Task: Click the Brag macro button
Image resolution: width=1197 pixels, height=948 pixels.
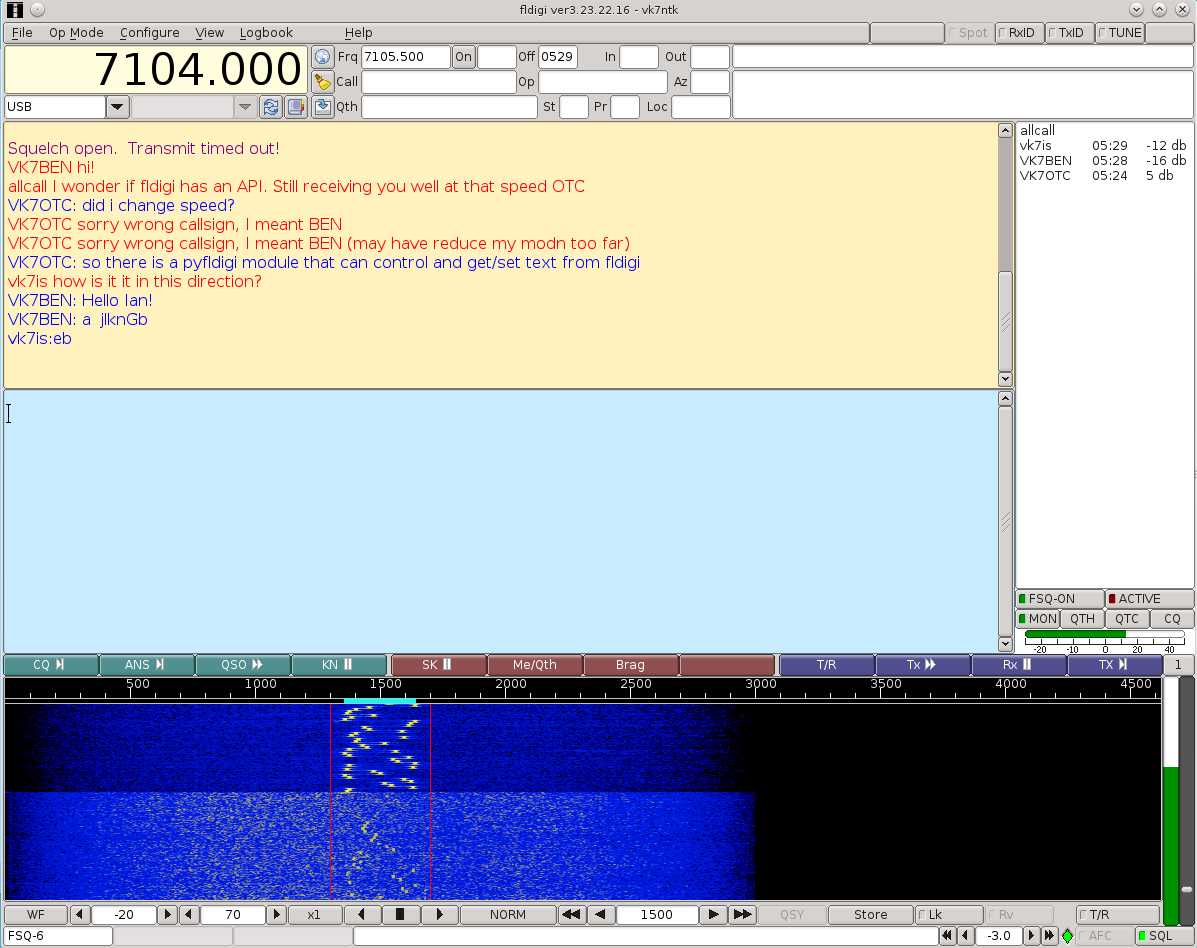Action: 631,665
